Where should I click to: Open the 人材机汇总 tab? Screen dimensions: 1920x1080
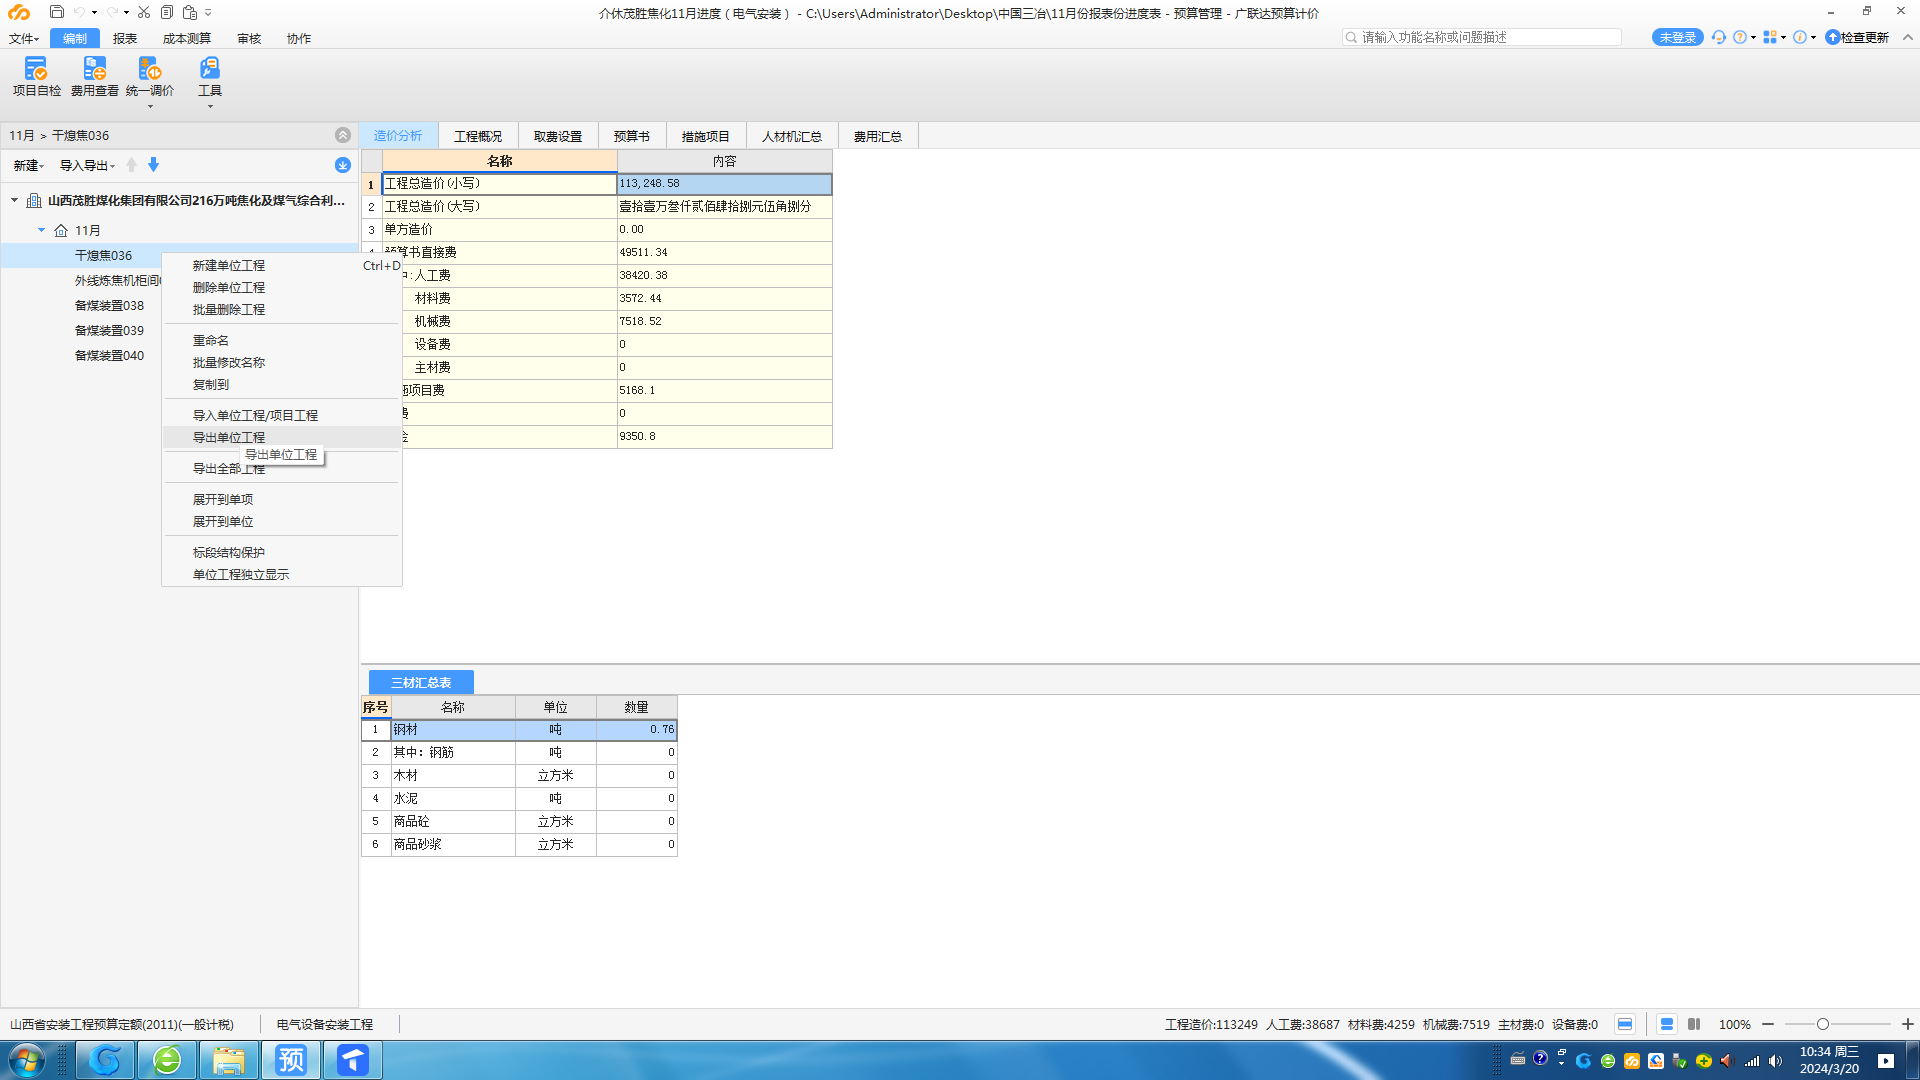coord(792,136)
